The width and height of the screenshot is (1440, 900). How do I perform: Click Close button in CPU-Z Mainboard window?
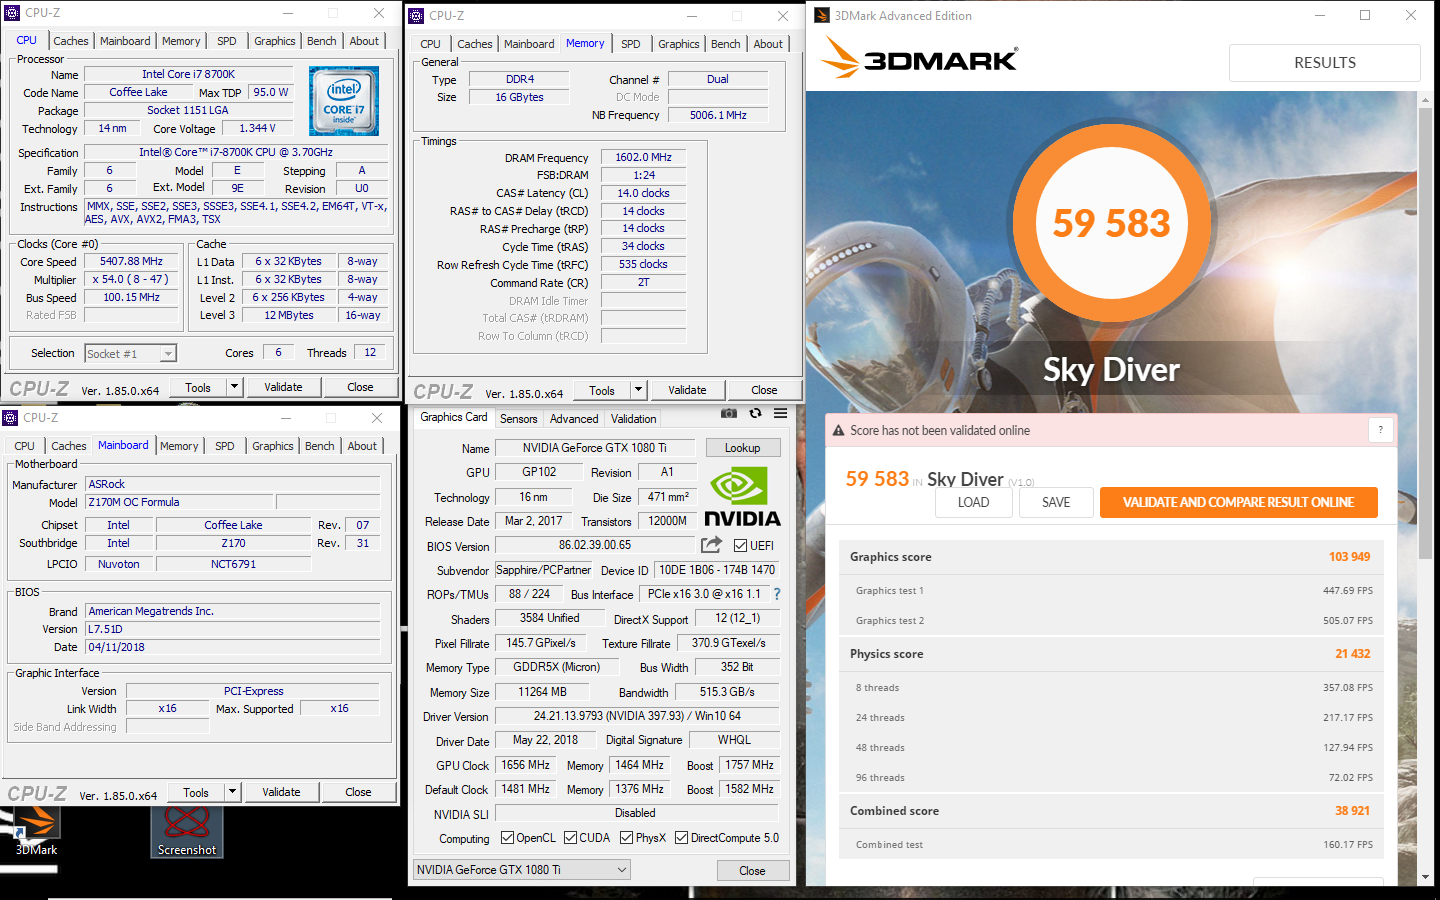[x=358, y=792]
